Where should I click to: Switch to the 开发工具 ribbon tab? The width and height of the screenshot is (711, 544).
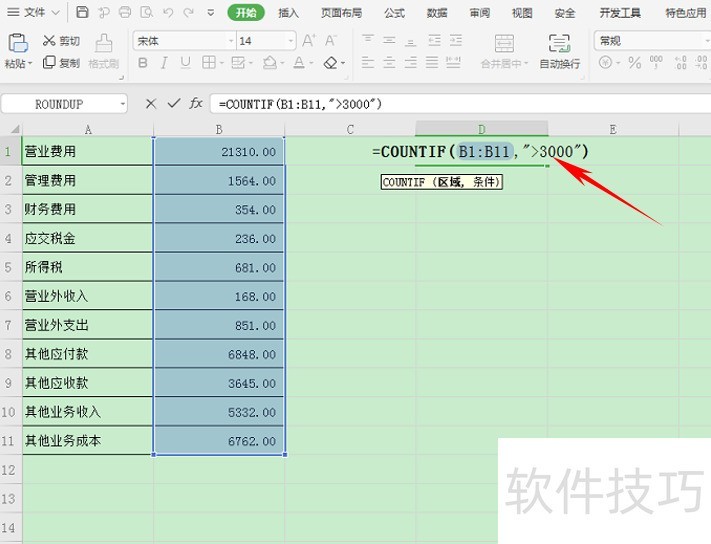tap(620, 13)
